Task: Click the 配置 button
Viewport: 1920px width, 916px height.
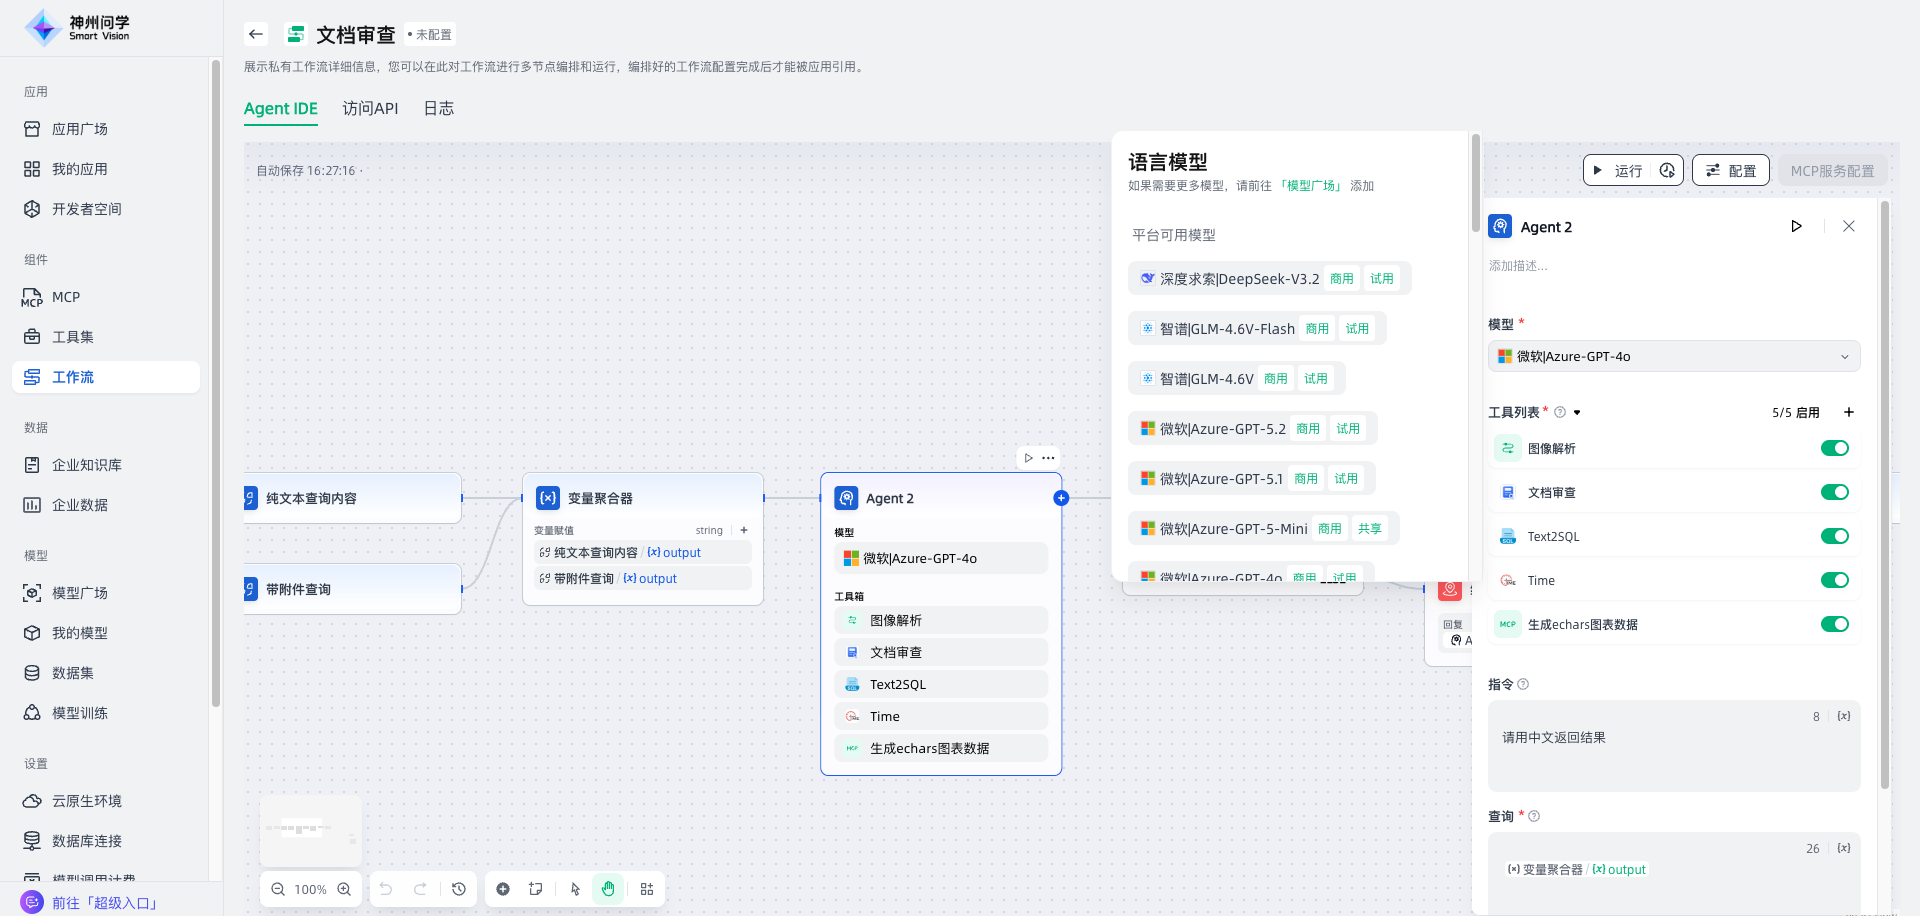Action: point(1730,171)
